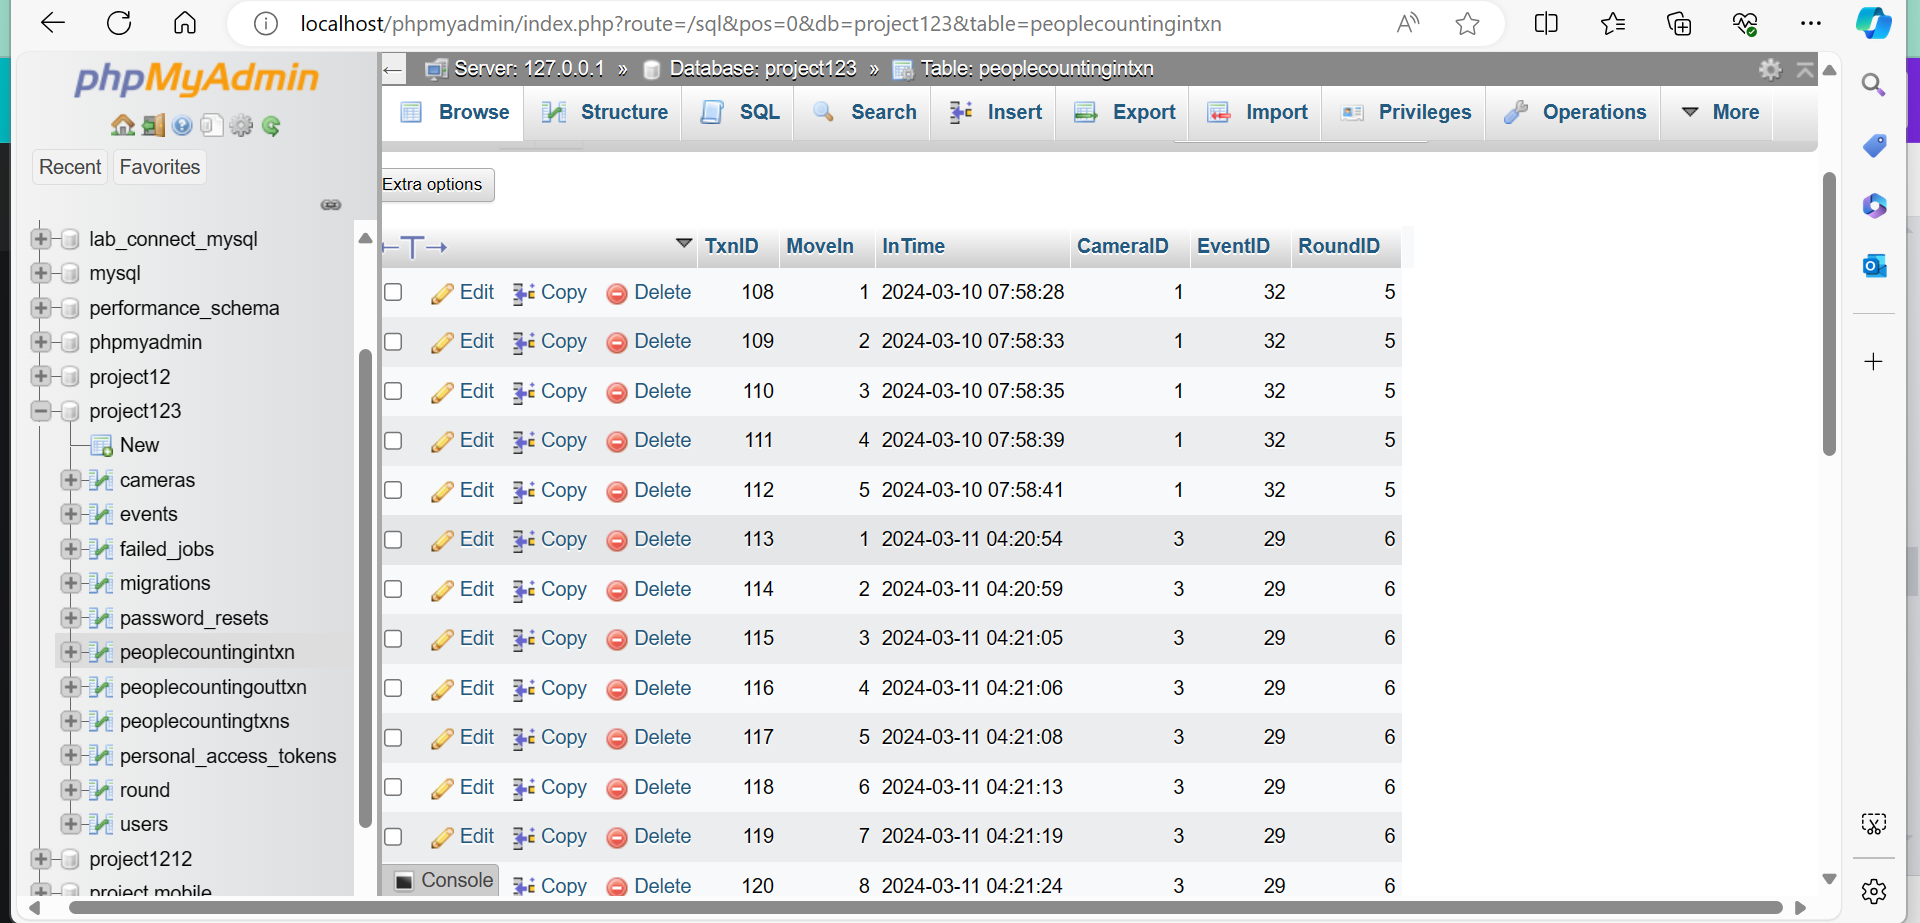Open navigation panel settings gear icon
1920x923 pixels.
[241, 125]
